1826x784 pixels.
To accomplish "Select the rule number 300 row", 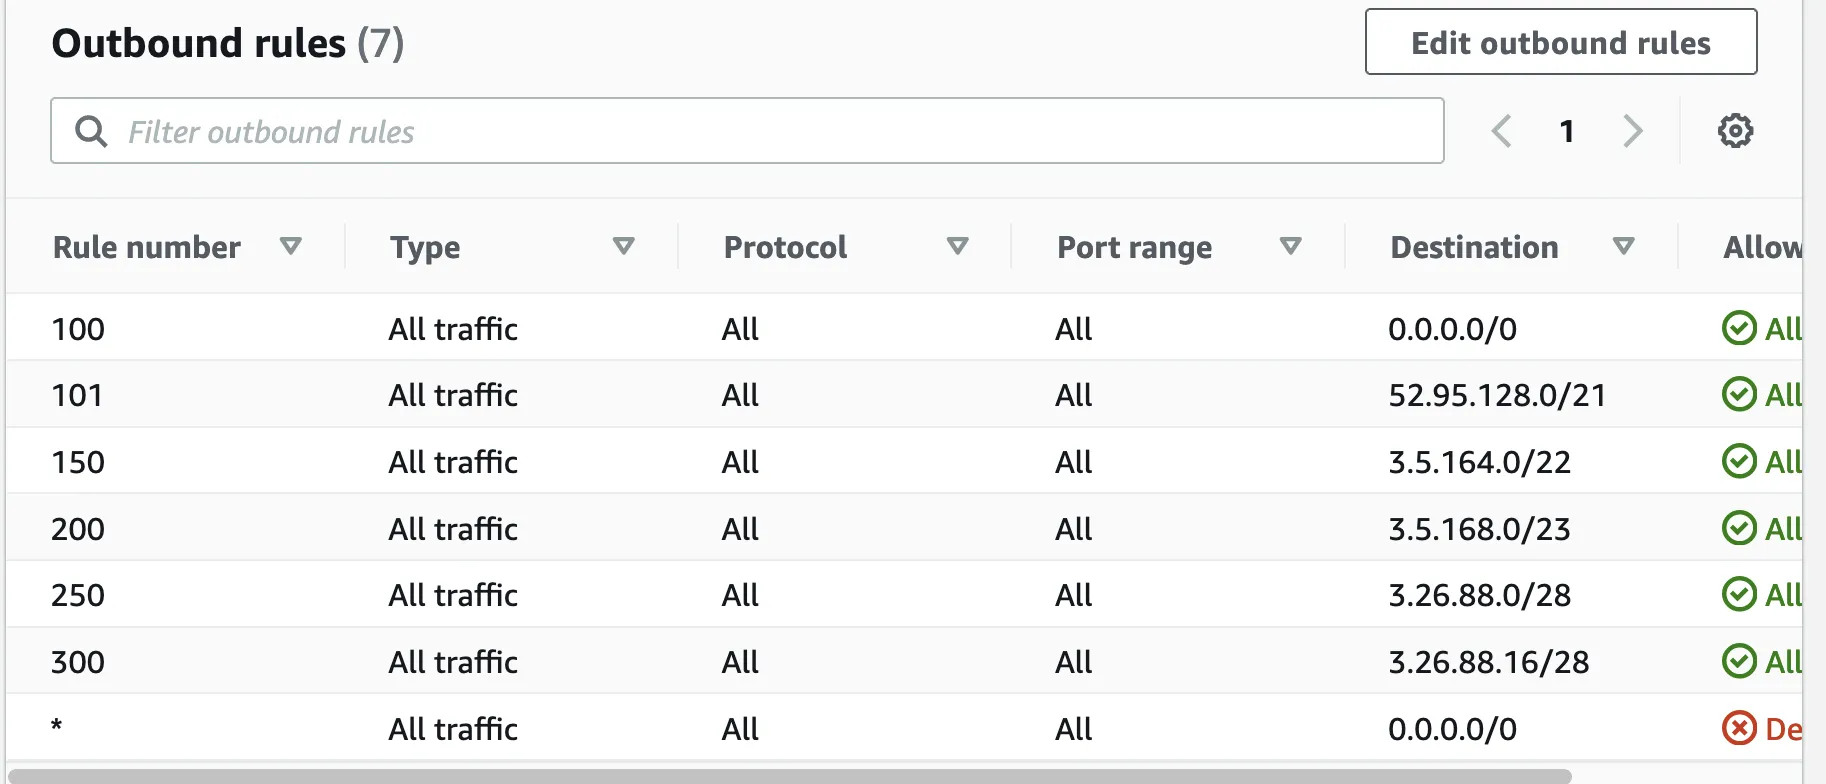I will coord(78,662).
